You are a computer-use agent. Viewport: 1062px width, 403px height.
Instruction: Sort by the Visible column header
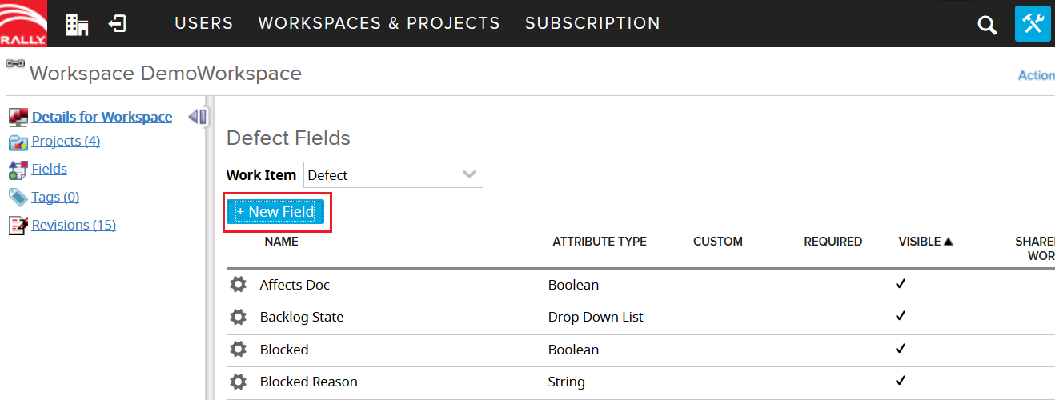click(x=924, y=242)
